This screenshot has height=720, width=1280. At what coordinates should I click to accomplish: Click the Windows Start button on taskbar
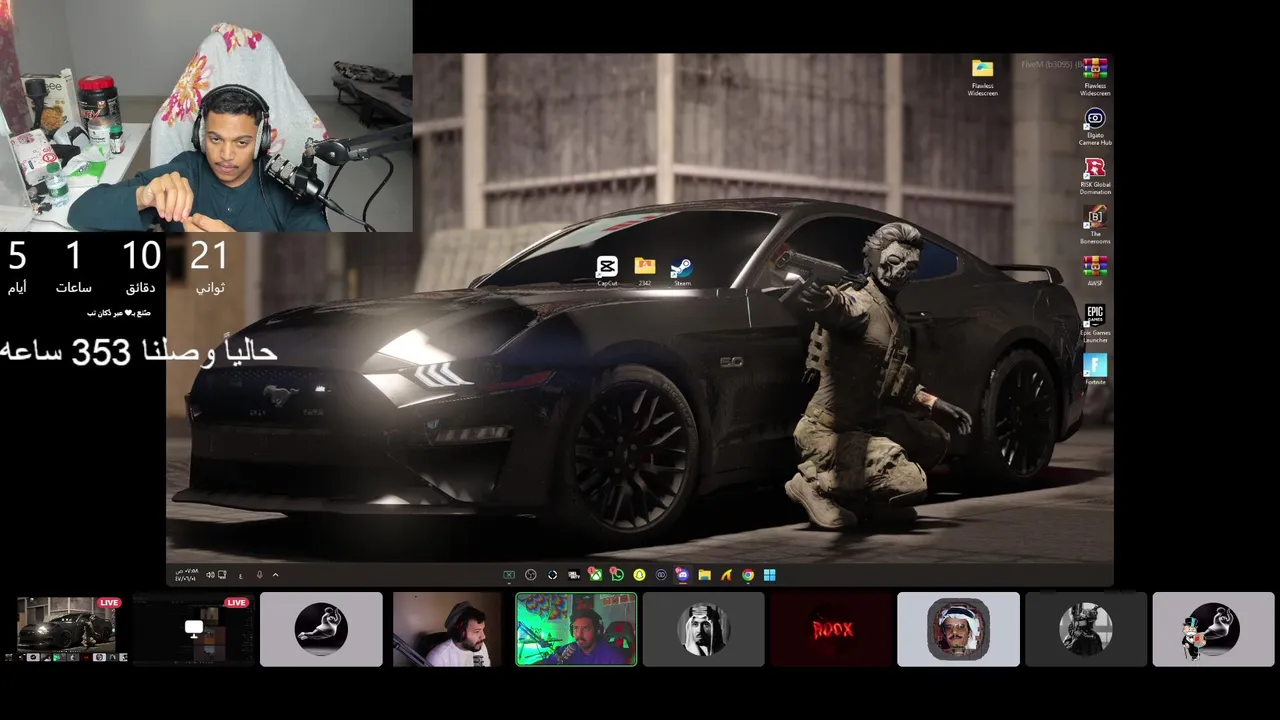[x=770, y=575]
